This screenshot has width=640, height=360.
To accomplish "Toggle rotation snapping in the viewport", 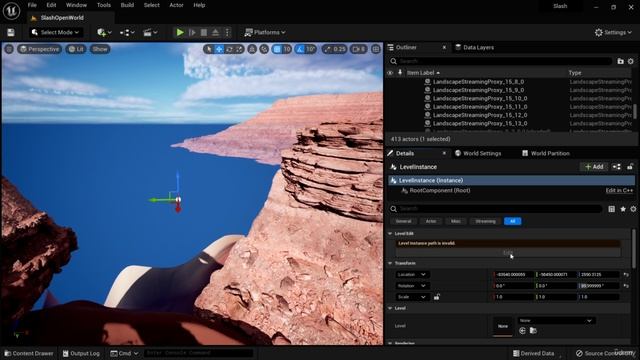I will pyautogui.click(x=300, y=49).
